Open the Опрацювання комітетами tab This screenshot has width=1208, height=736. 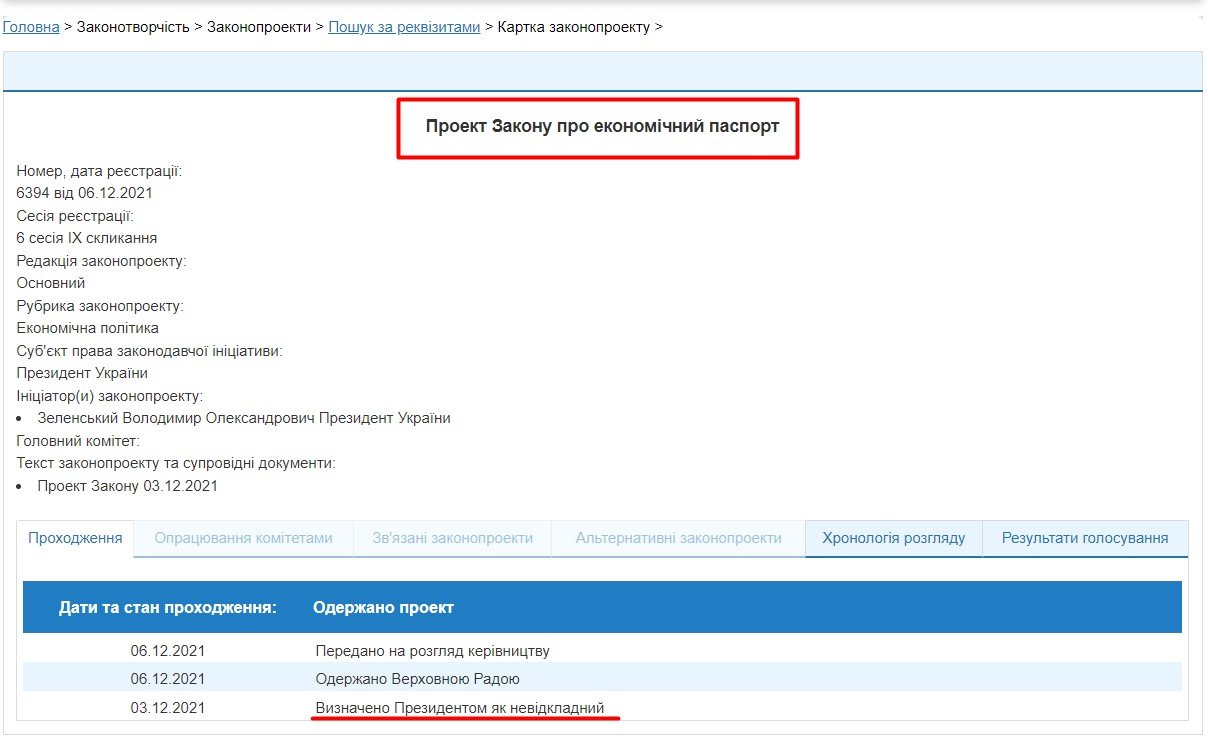[x=243, y=538]
